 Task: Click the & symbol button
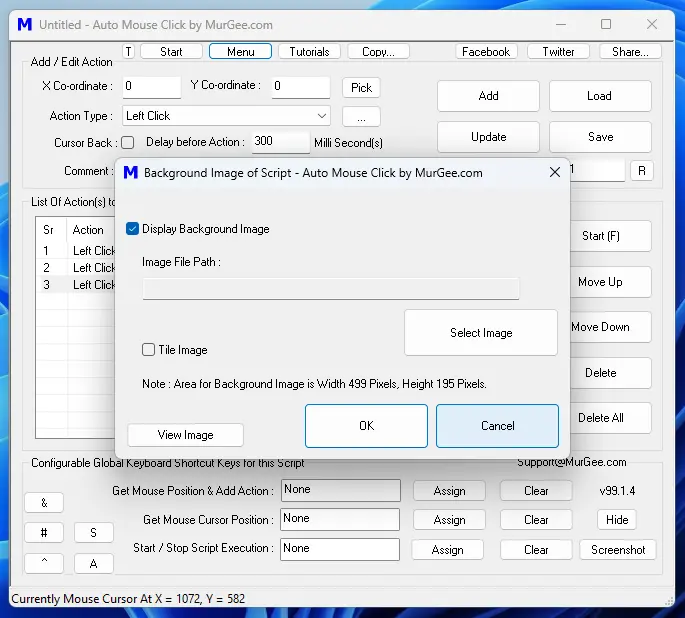[44, 503]
